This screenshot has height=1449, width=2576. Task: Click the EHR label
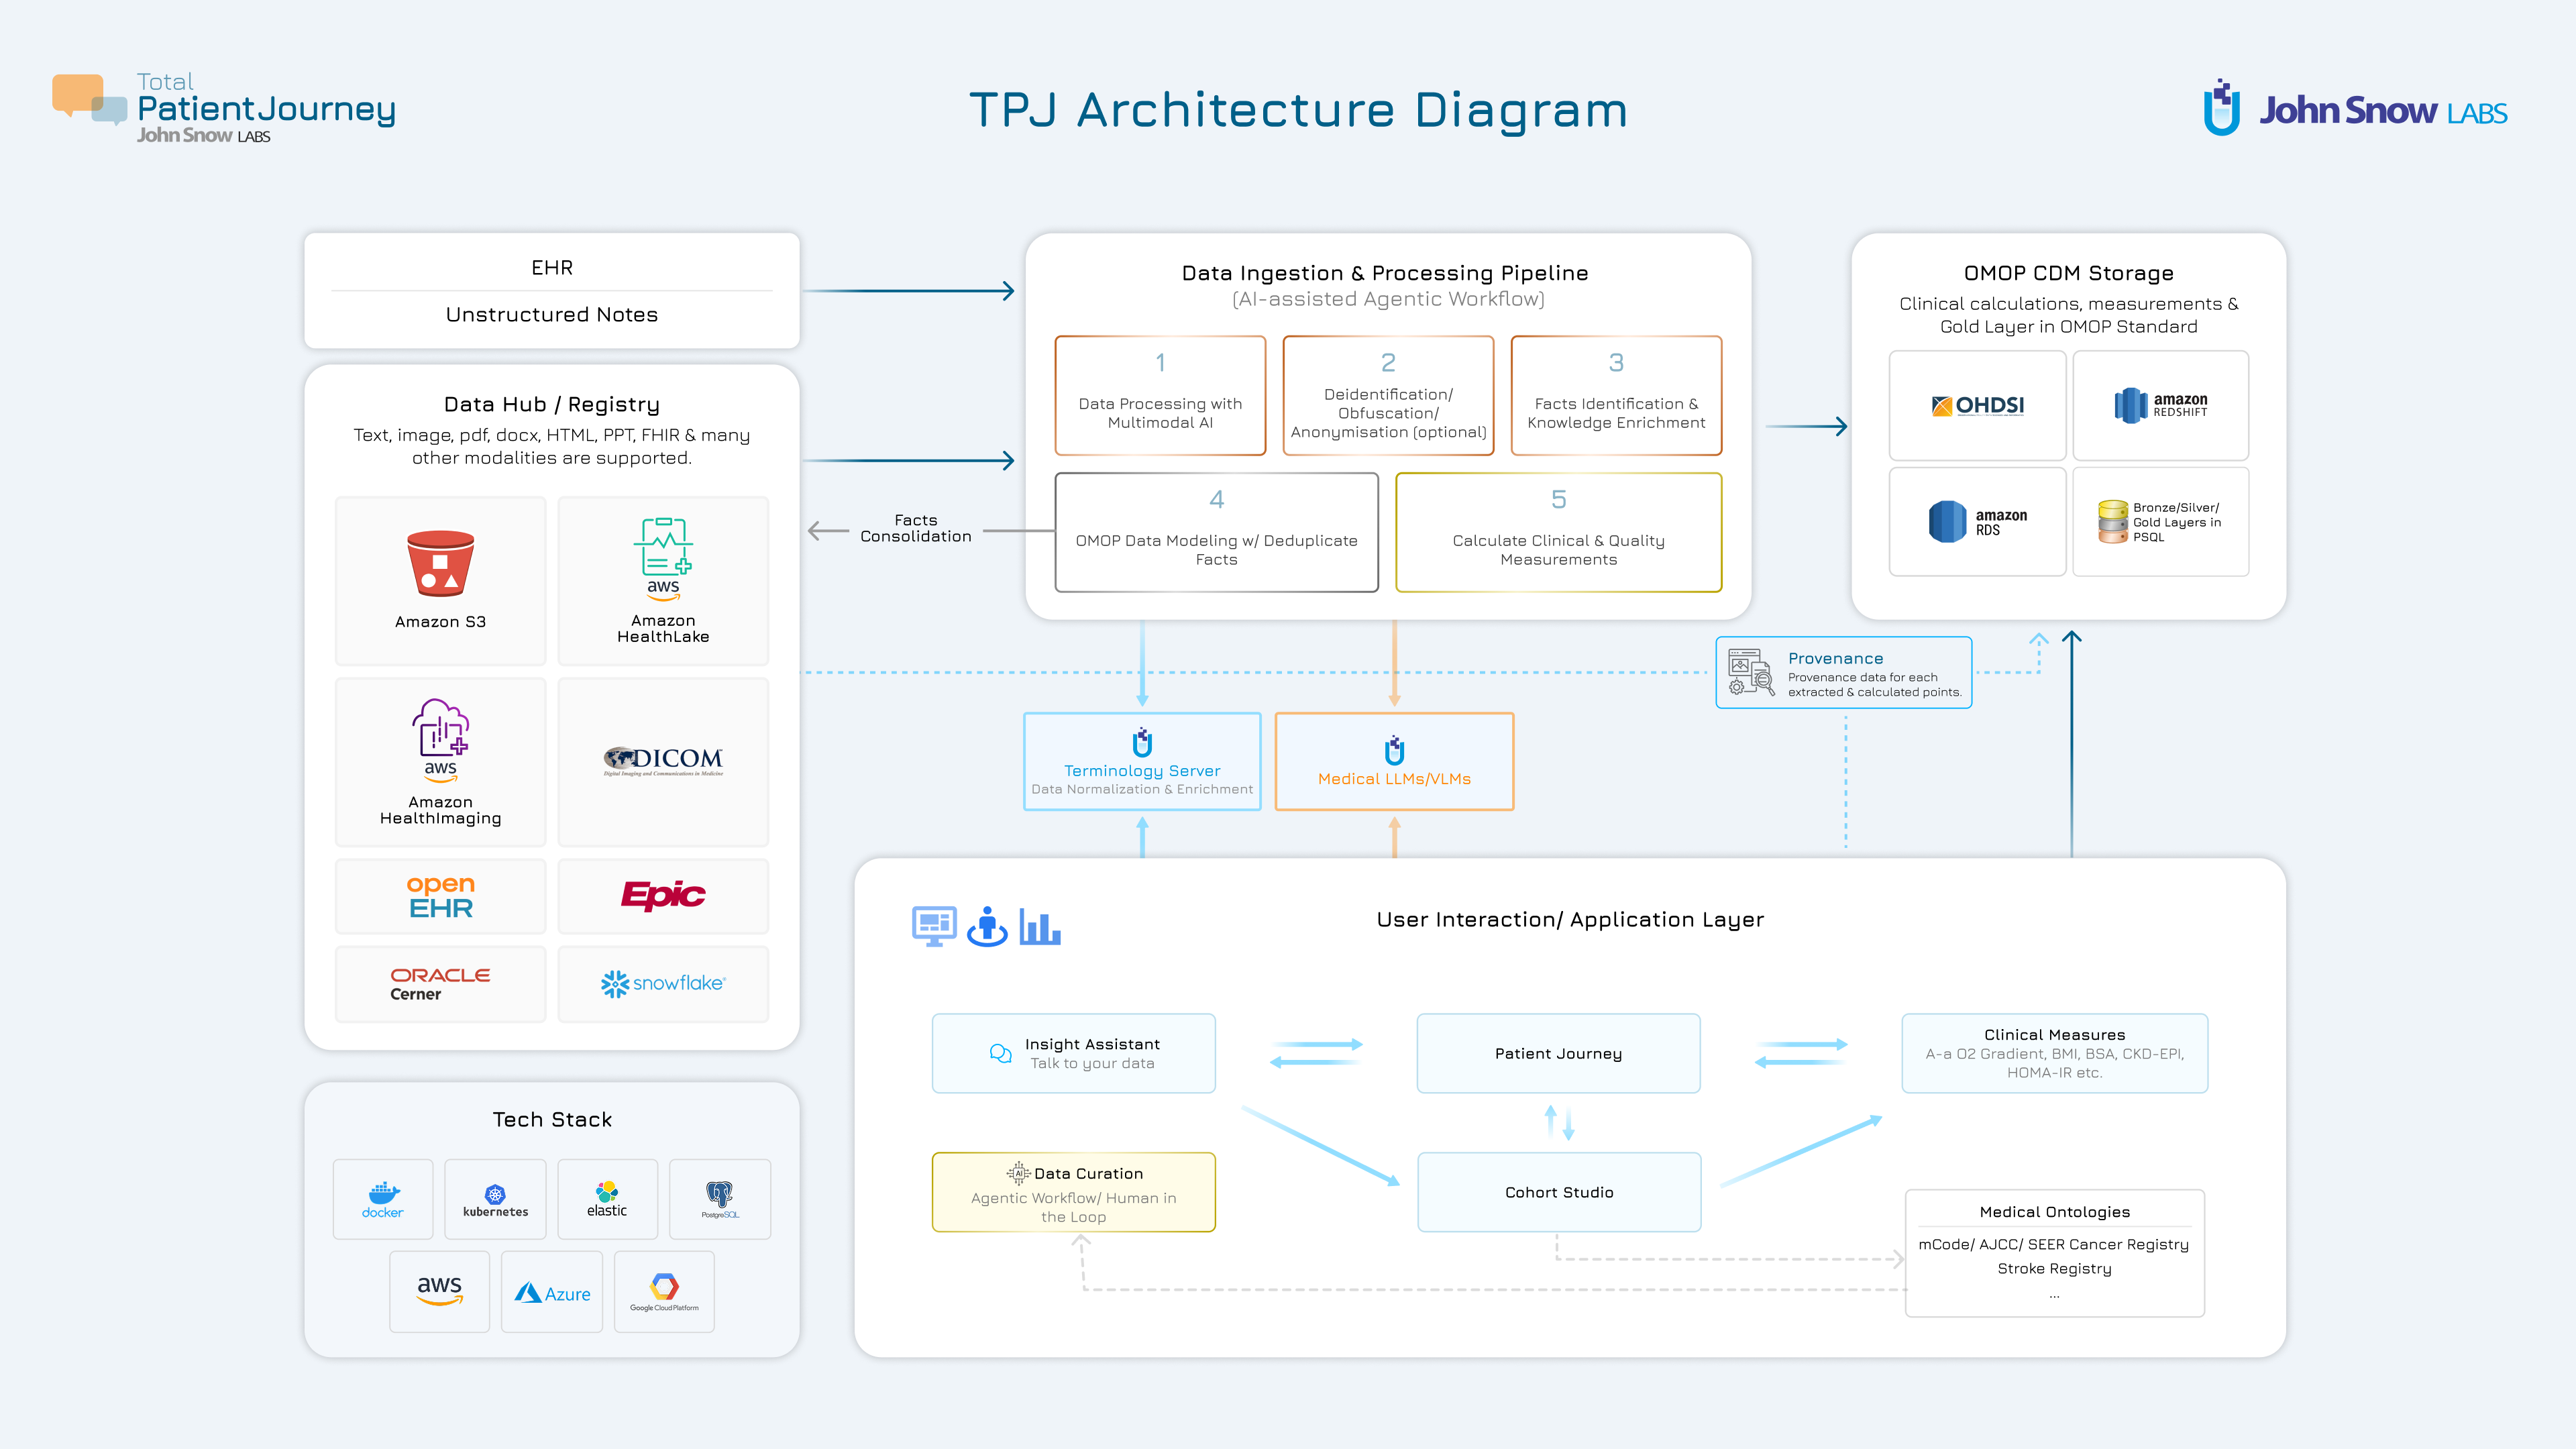pyautogui.click(x=552, y=267)
